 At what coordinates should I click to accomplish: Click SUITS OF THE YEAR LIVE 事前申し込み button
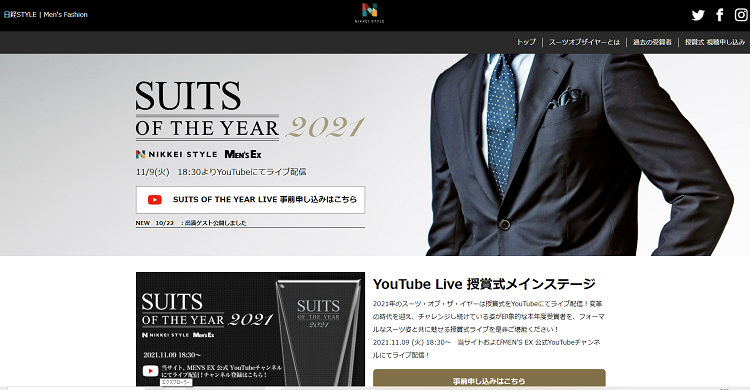pos(250,200)
